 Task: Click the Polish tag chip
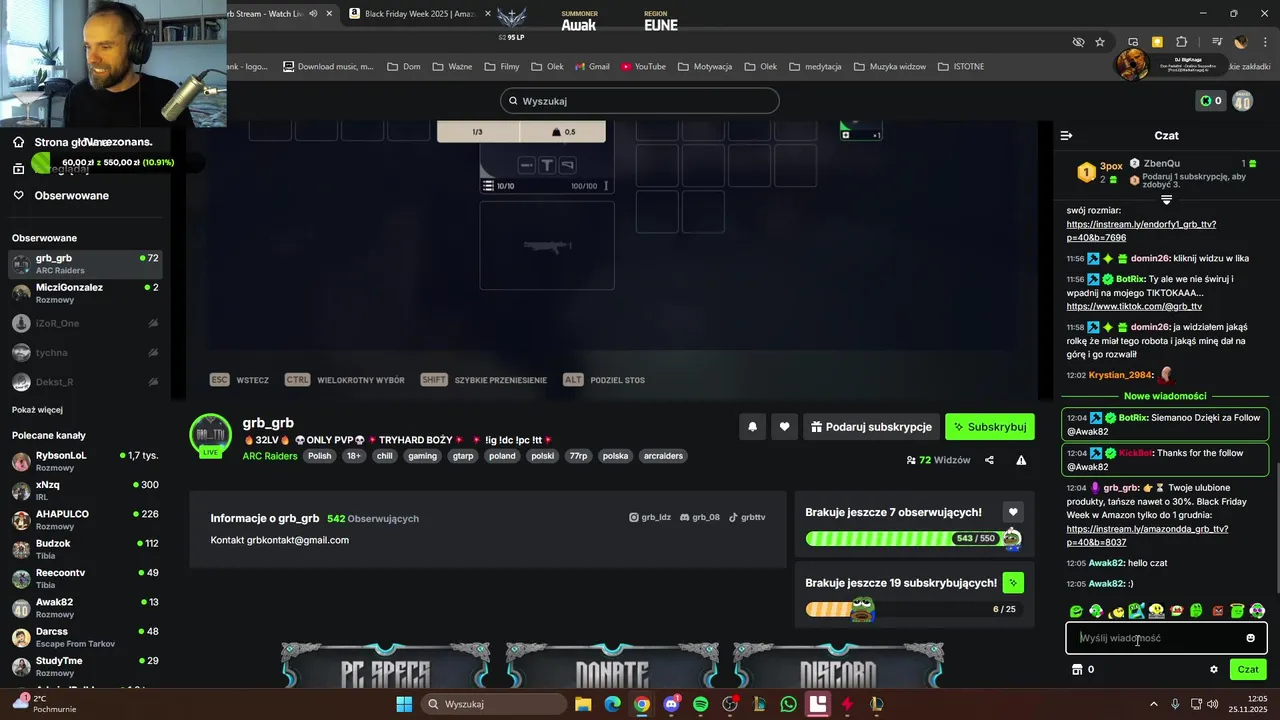320,456
